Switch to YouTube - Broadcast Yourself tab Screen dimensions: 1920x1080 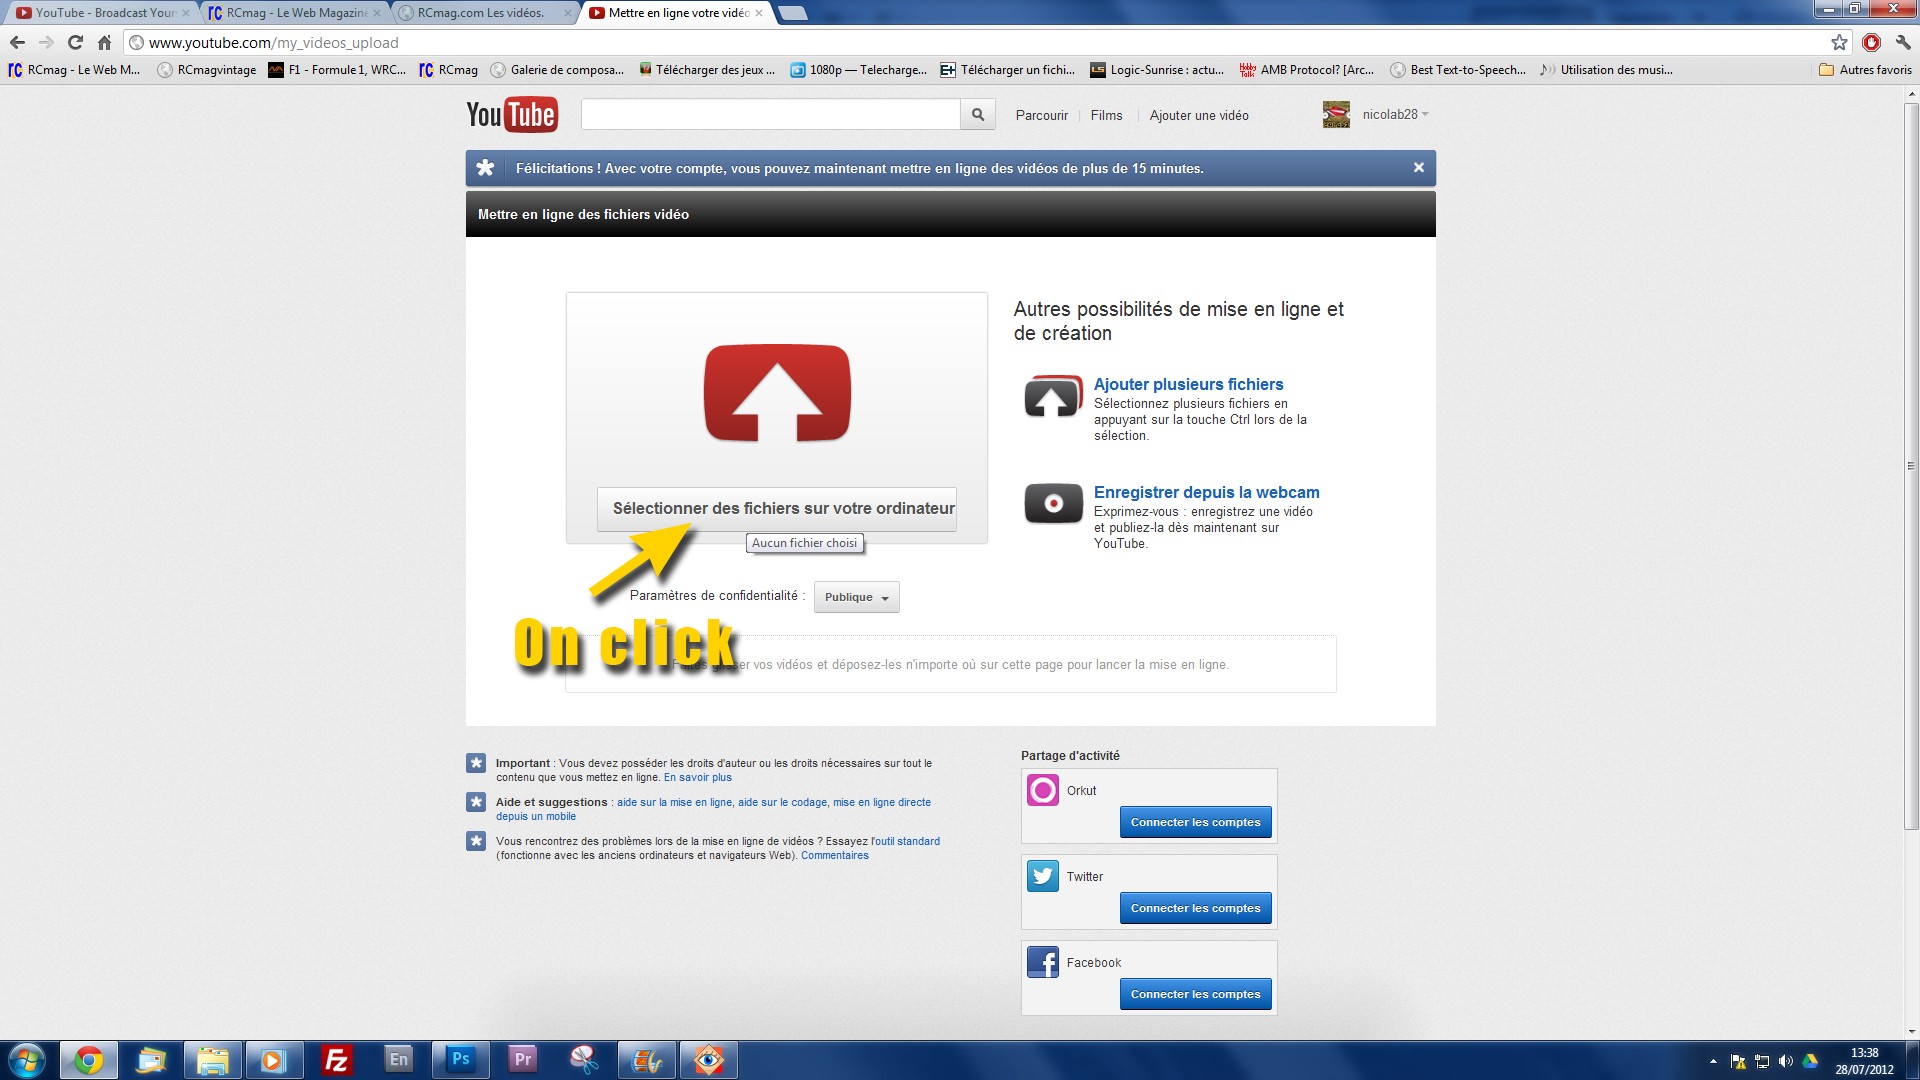(103, 13)
